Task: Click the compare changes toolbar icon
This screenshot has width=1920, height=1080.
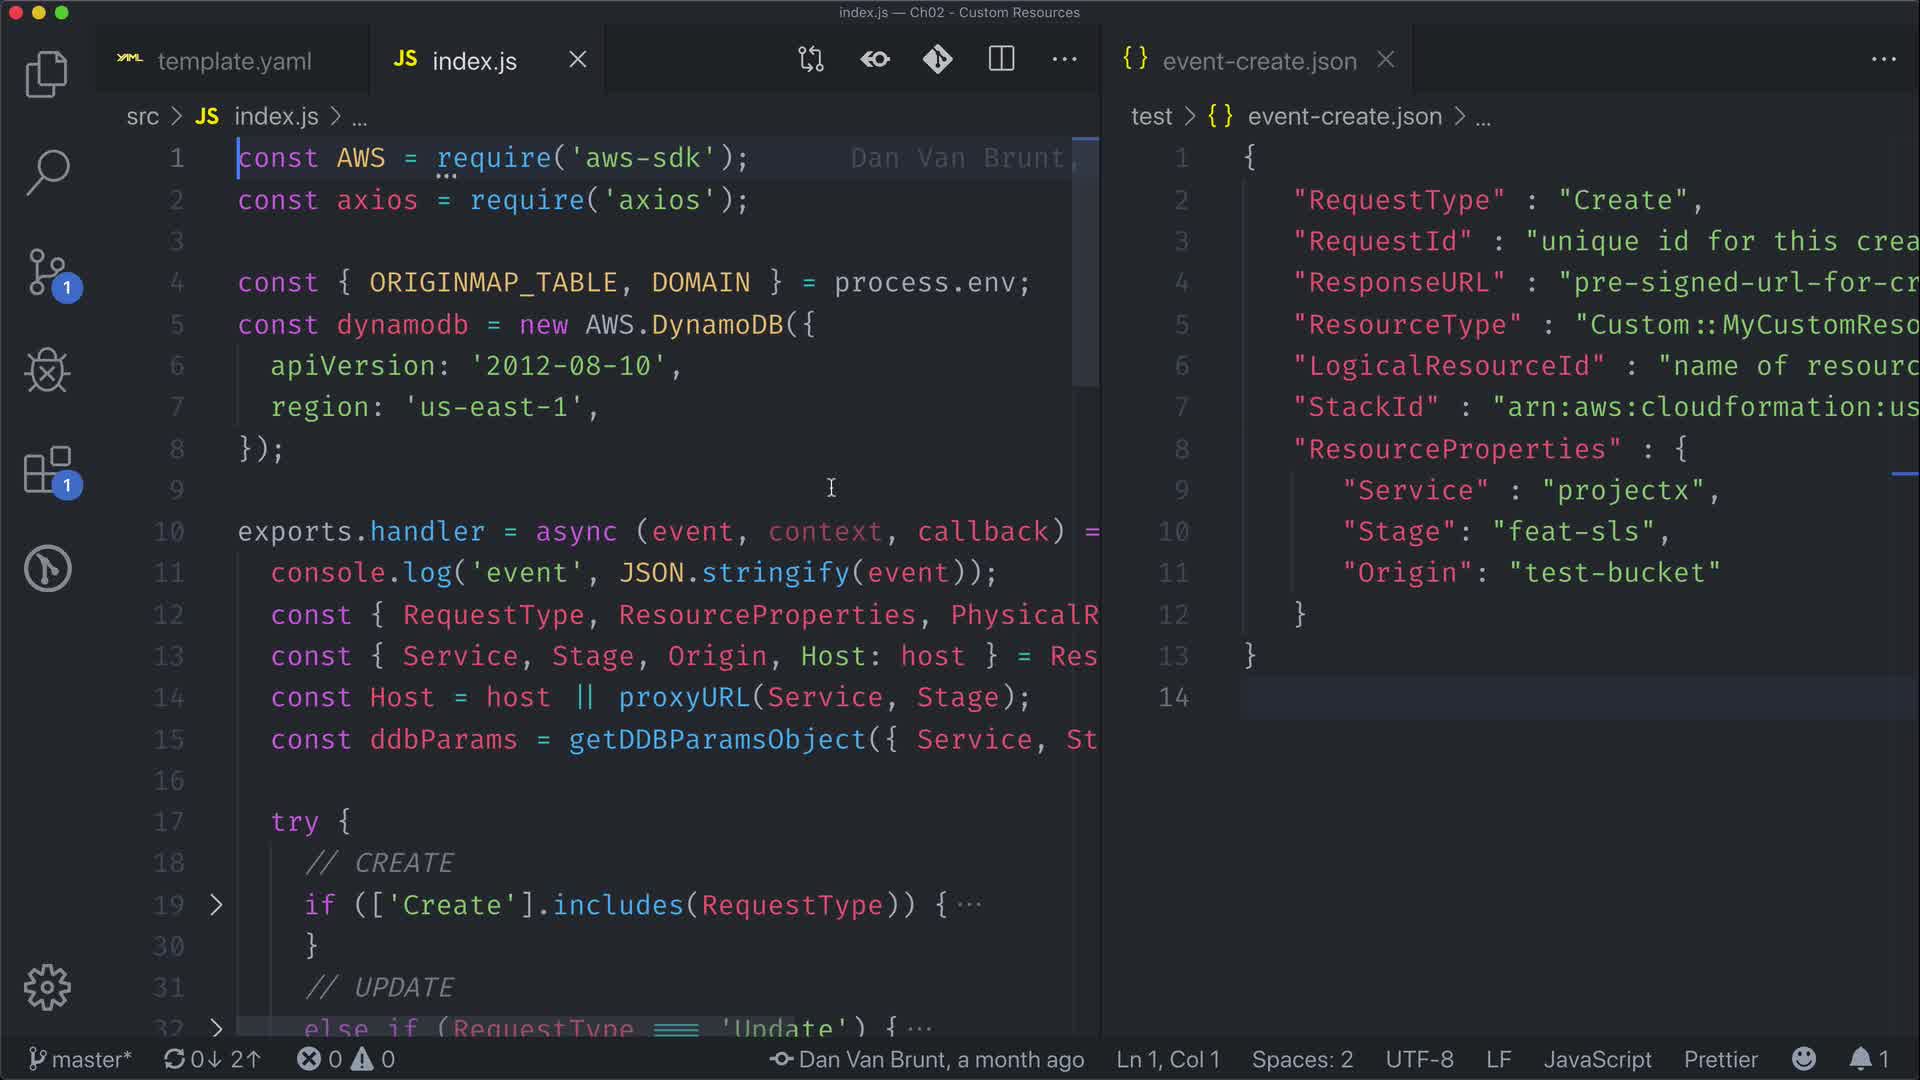Action: click(811, 60)
